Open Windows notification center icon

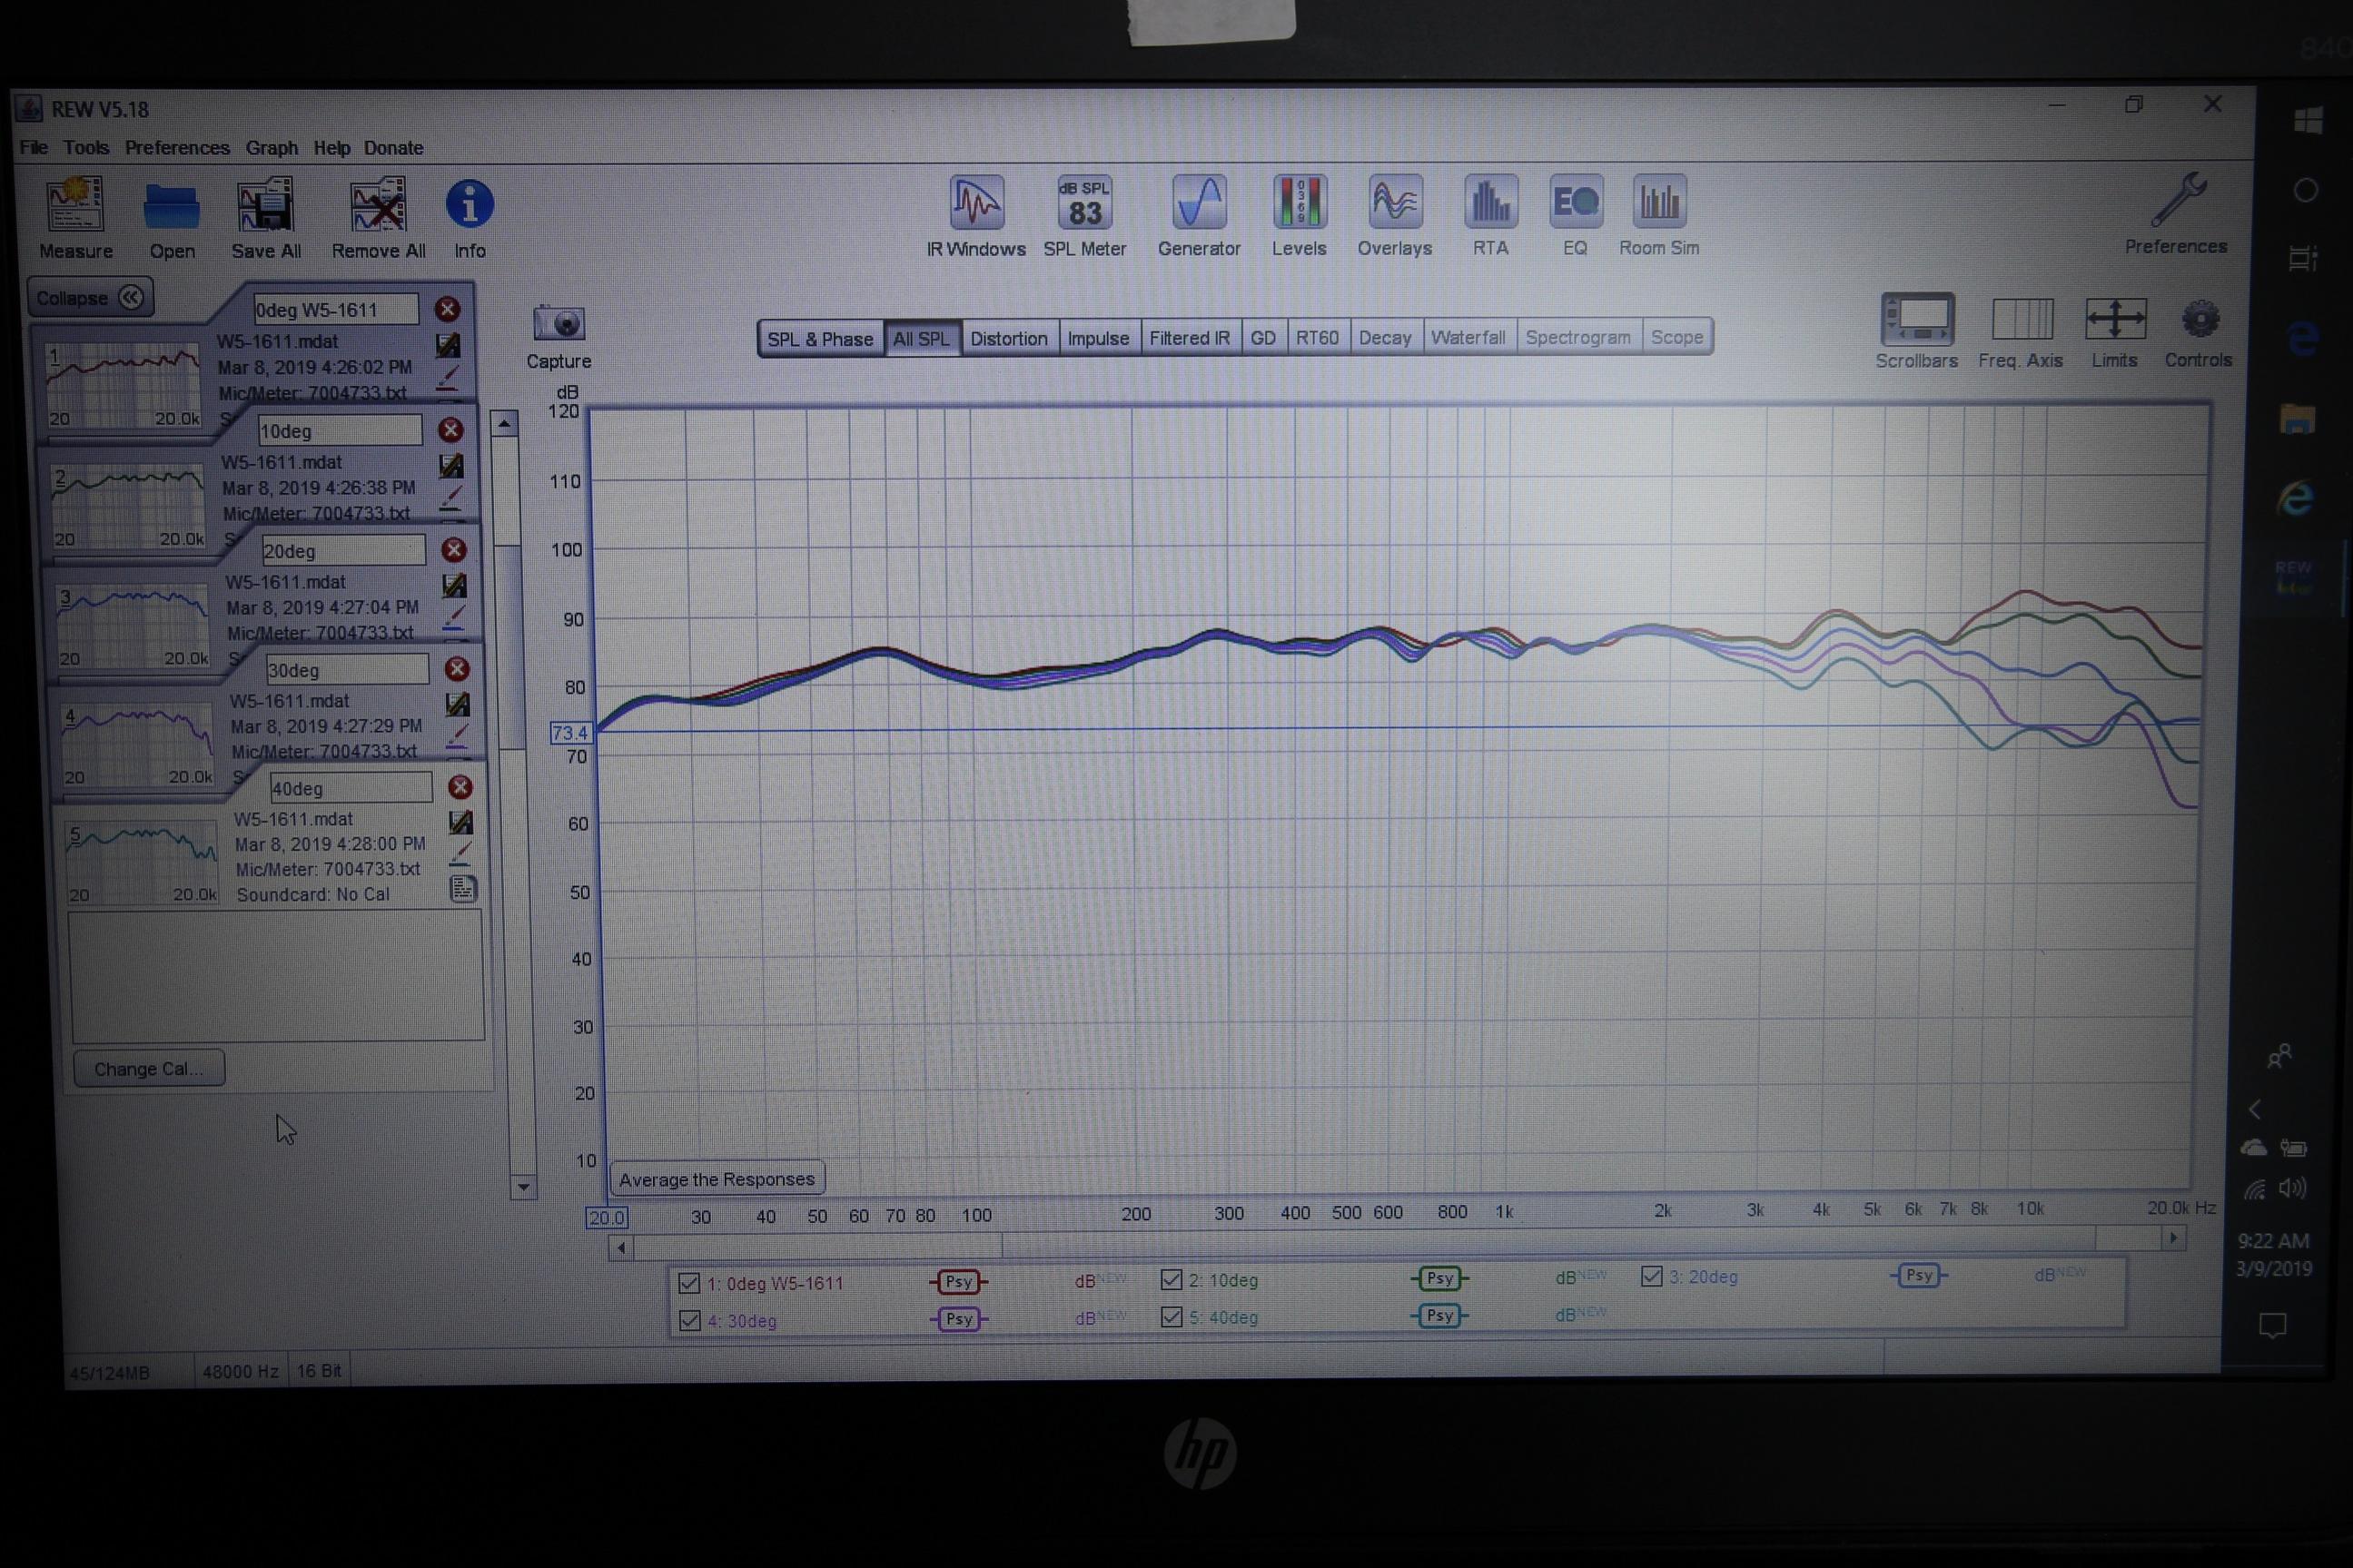pyautogui.click(x=2272, y=1325)
